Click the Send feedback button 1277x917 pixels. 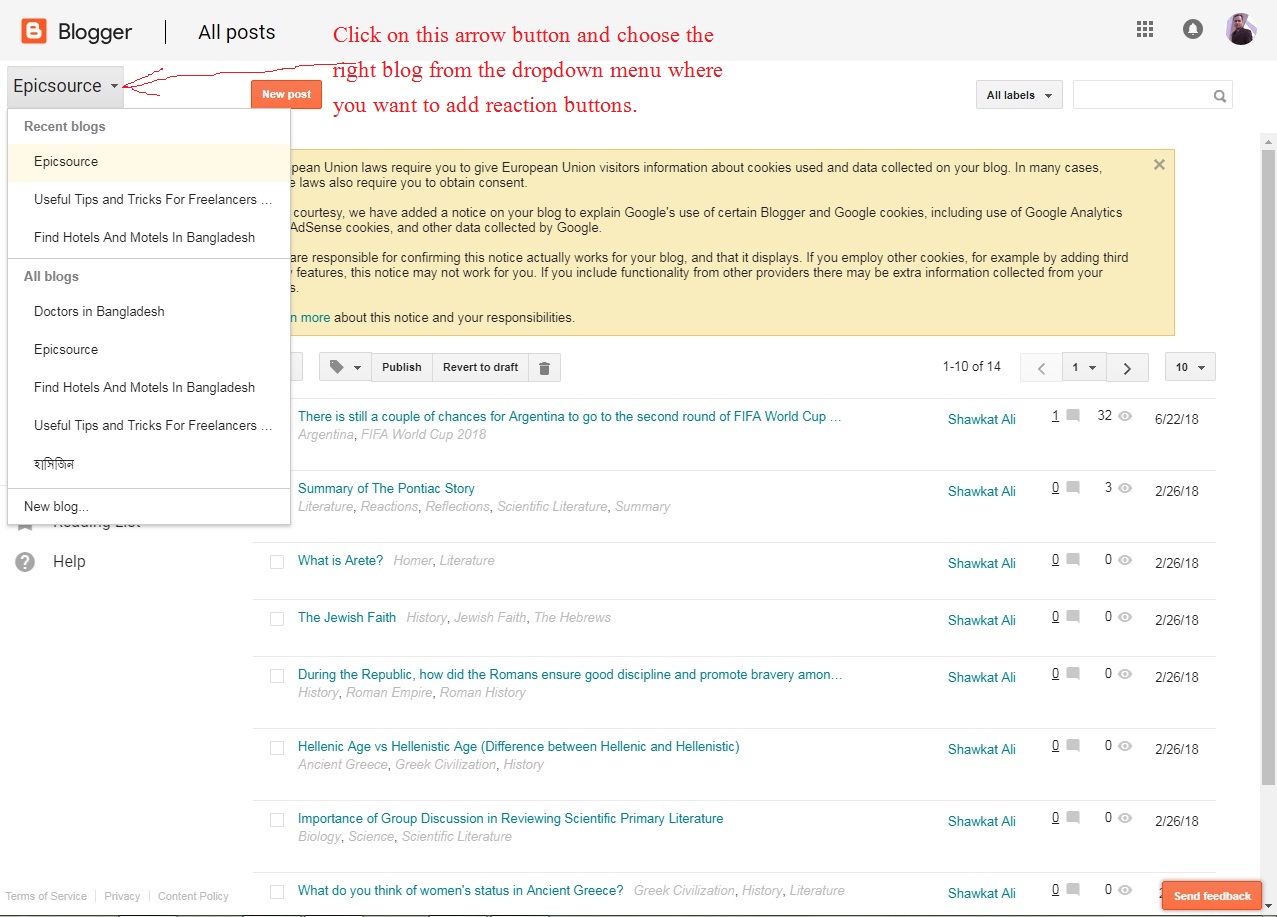(1212, 896)
